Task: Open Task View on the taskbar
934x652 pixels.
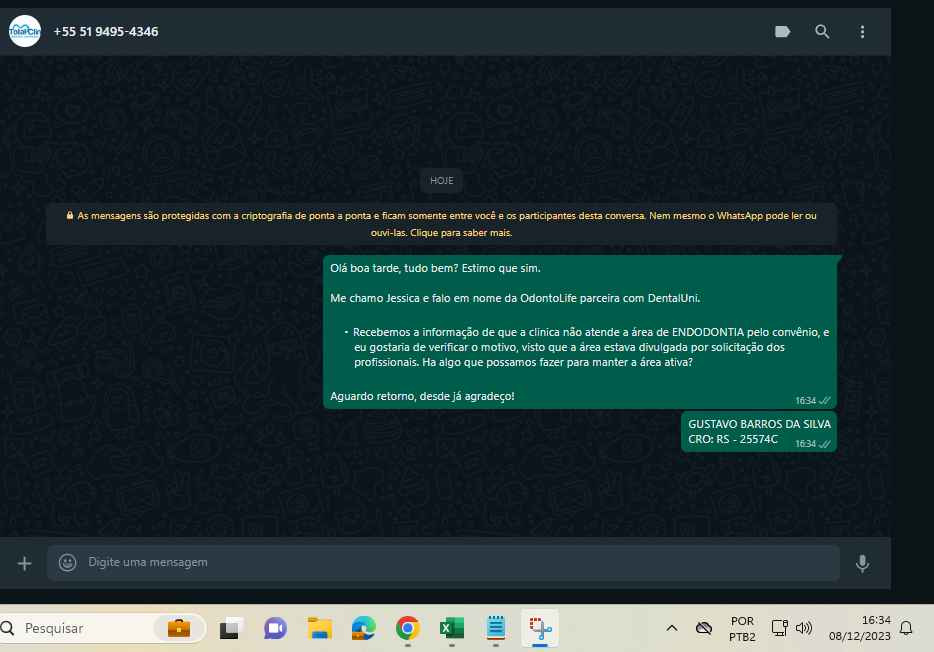Action: (232, 628)
